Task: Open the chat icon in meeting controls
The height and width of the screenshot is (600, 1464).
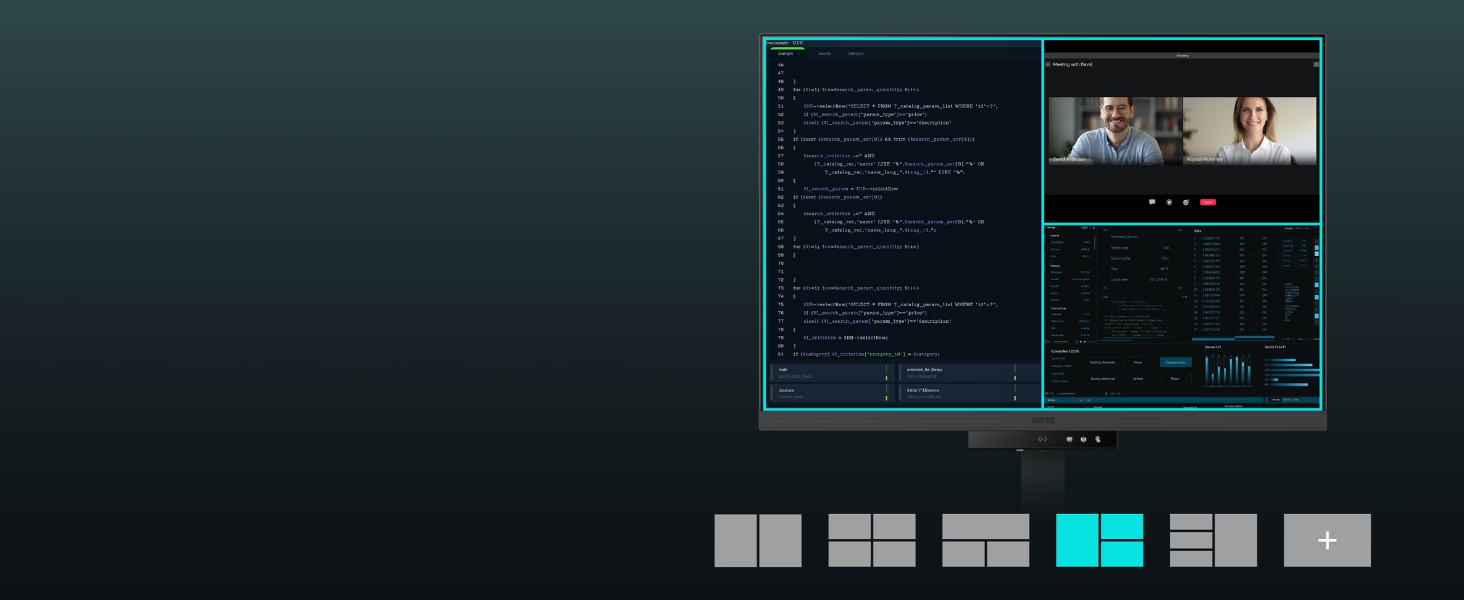Action: tap(1152, 202)
